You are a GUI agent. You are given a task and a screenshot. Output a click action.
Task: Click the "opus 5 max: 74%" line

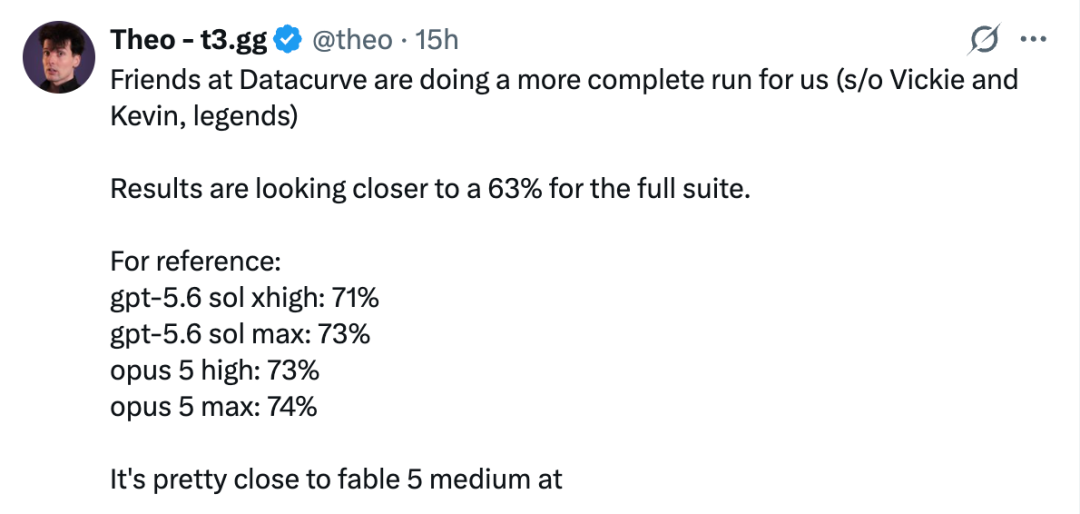[214, 408]
